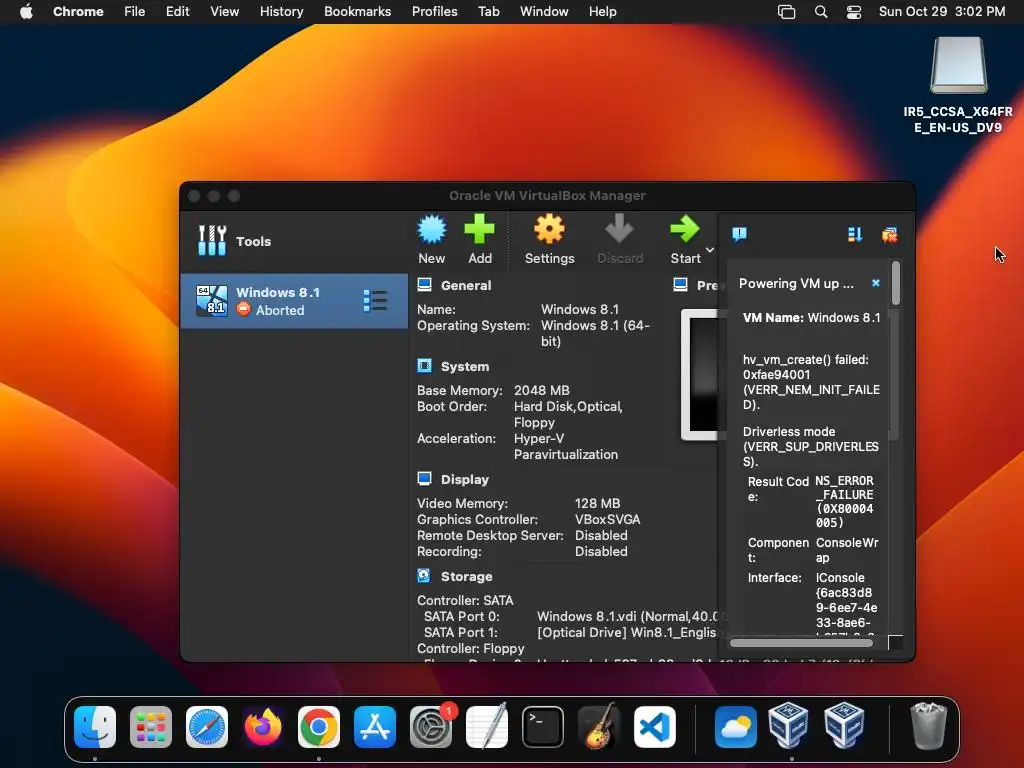Open the Weather app from the Dock
The height and width of the screenshot is (768, 1024).
[x=735, y=727]
